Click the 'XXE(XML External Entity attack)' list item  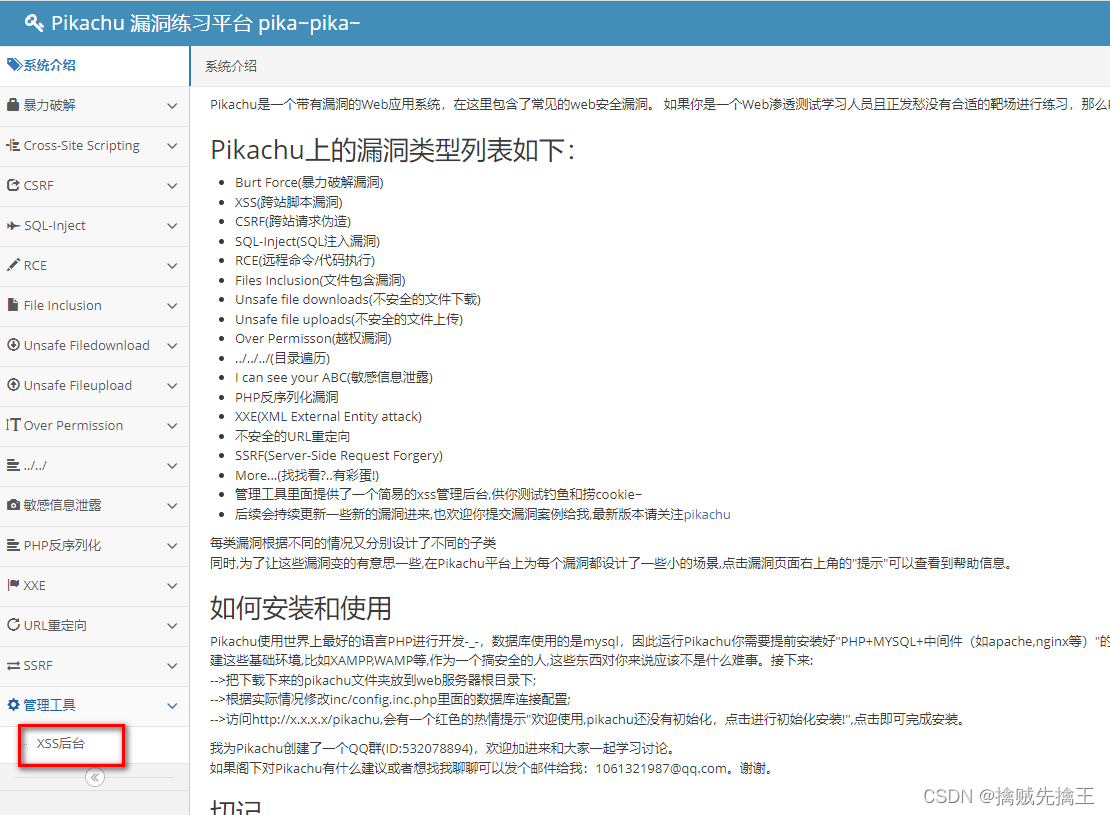point(328,416)
